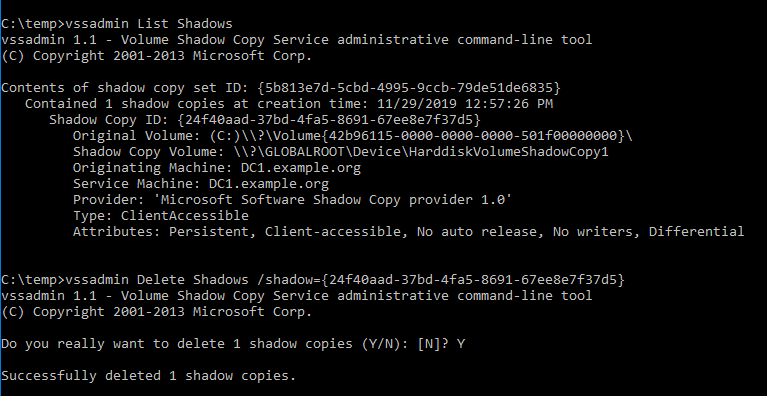Click the first vssadmin 1.1 tool banner line
The height and width of the screenshot is (396, 767).
tap(296, 40)
